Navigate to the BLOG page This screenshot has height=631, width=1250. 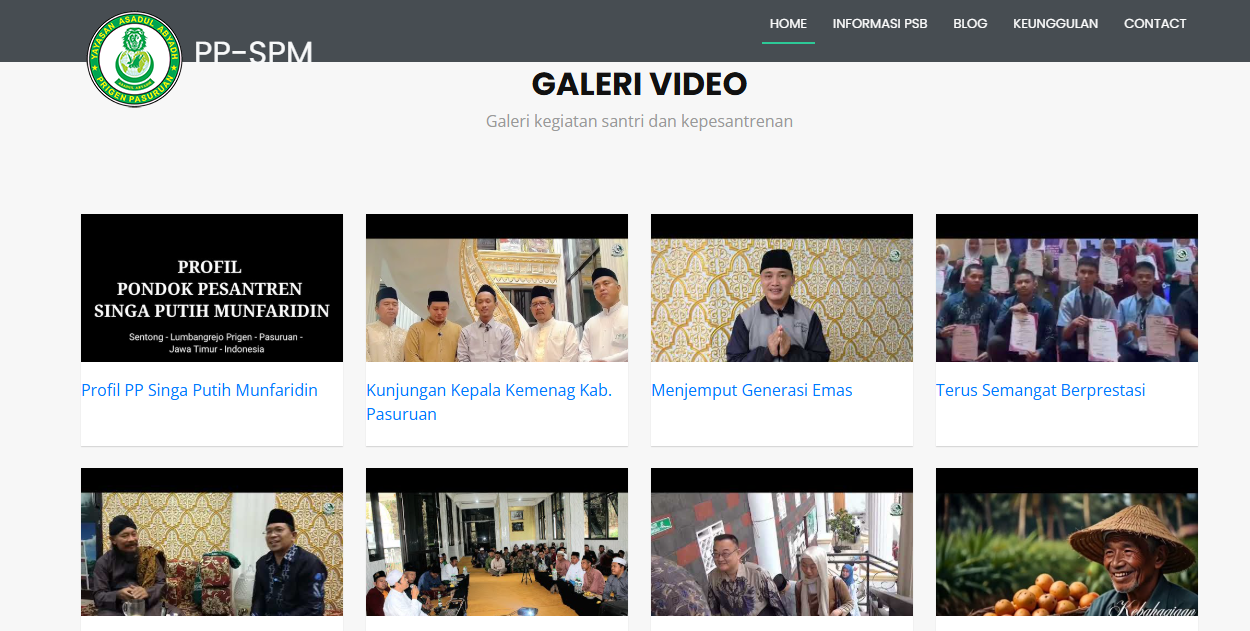point(970,24)
